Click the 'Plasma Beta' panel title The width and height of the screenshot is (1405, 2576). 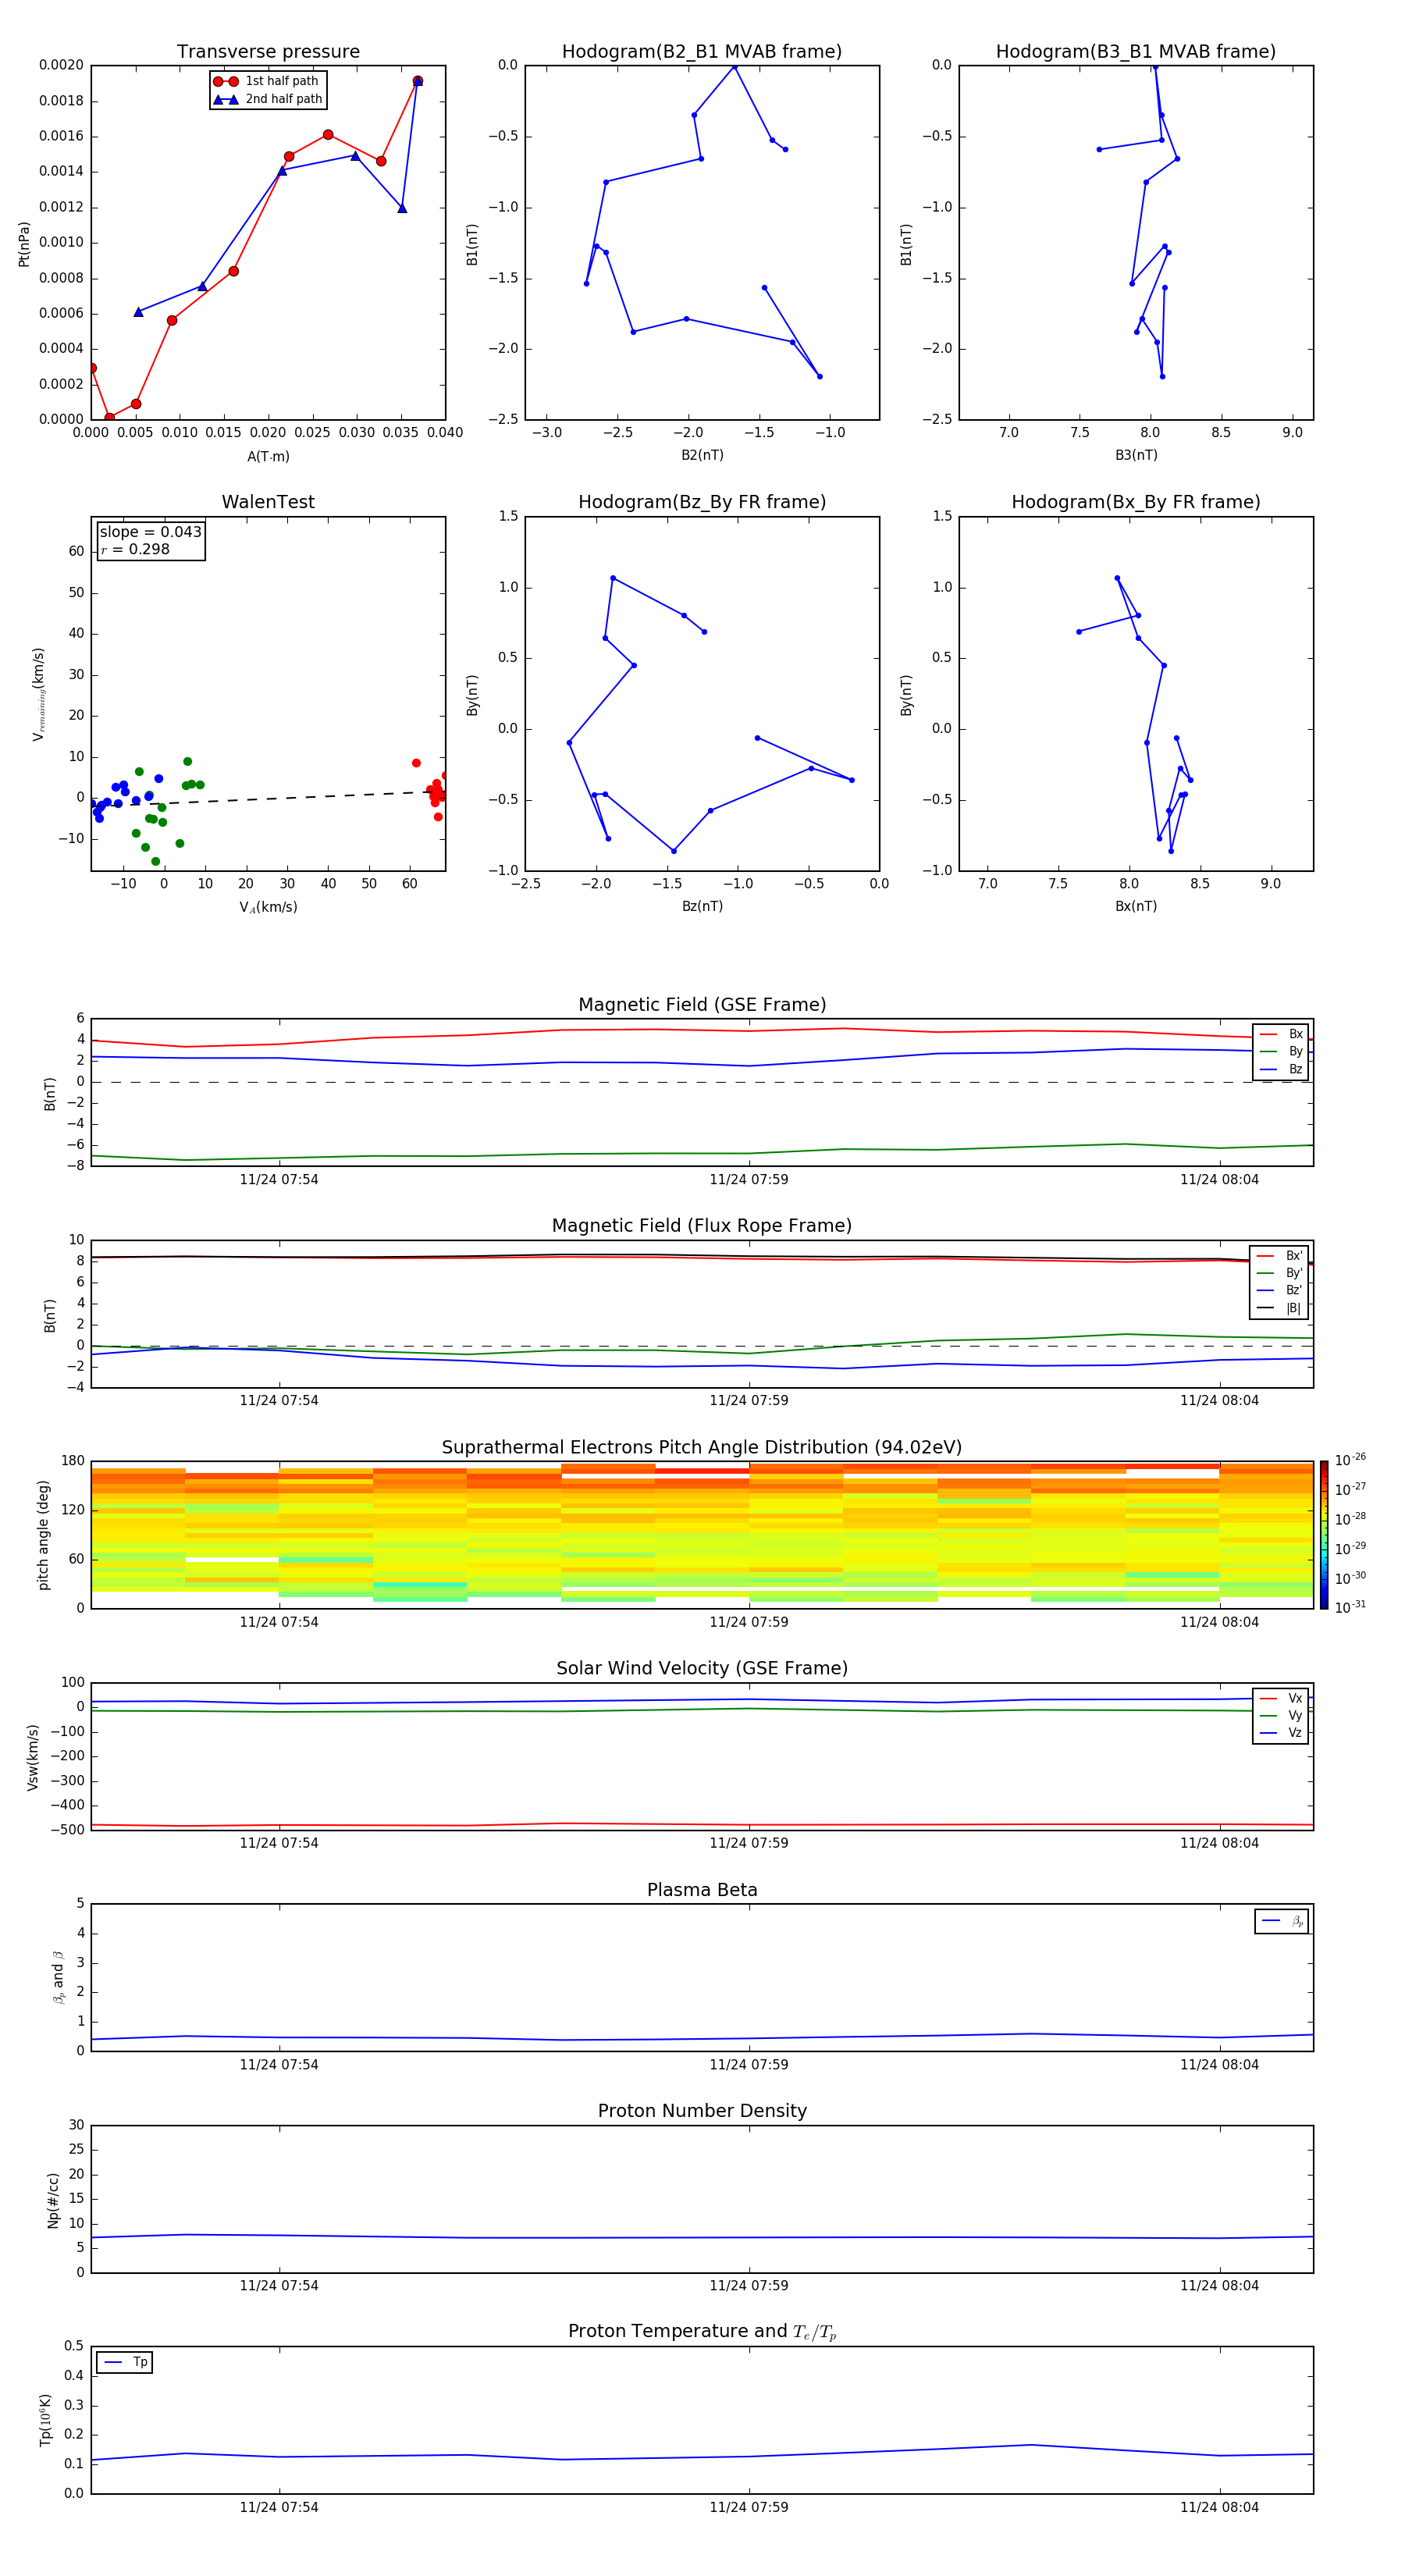coord(702,1891)
